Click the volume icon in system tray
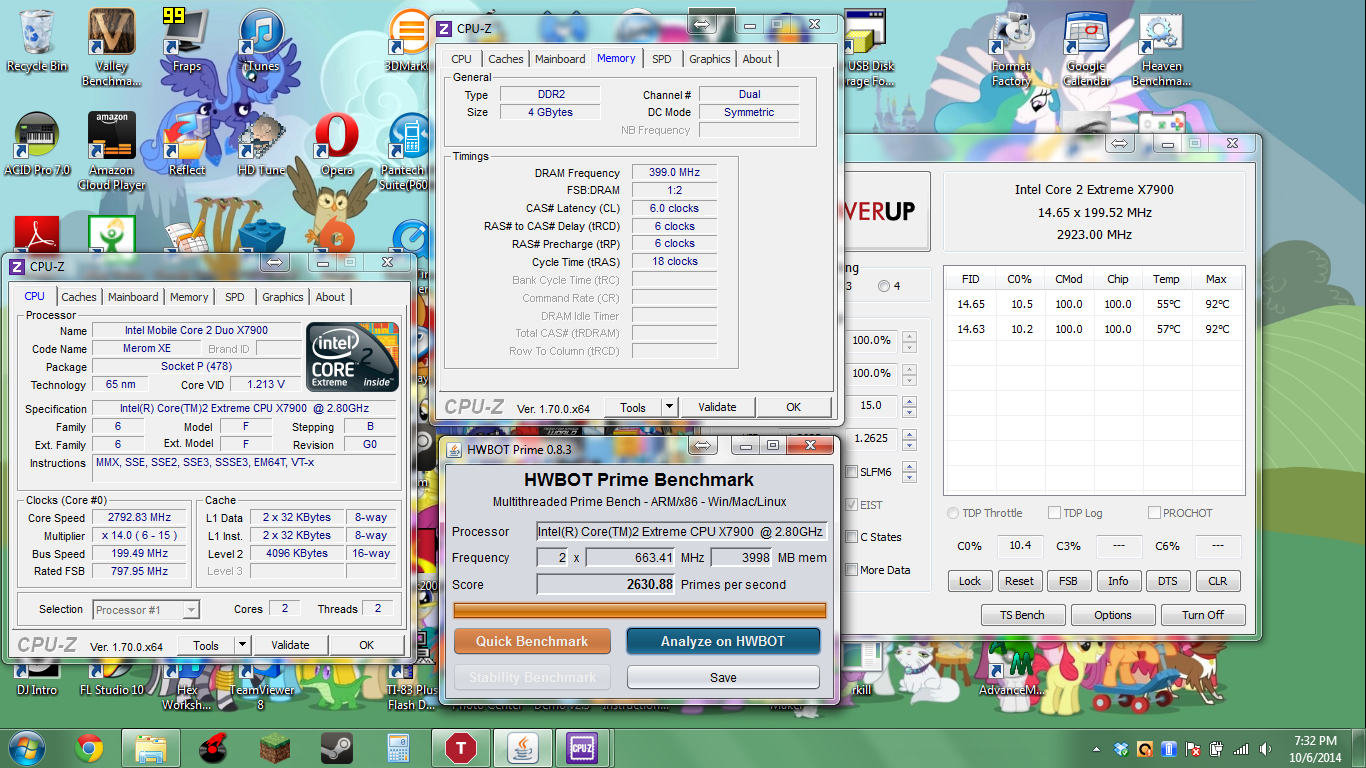1366x768 pixels. 1265,749
